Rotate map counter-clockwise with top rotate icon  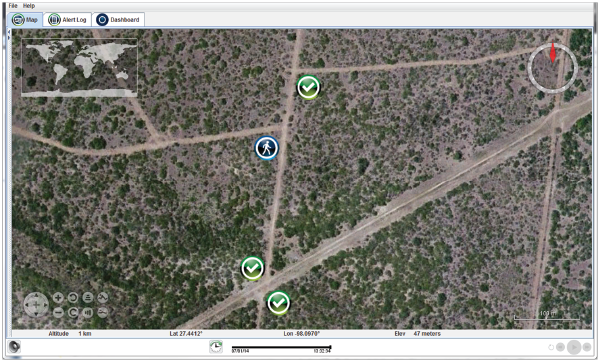click(x=73, y=297)
